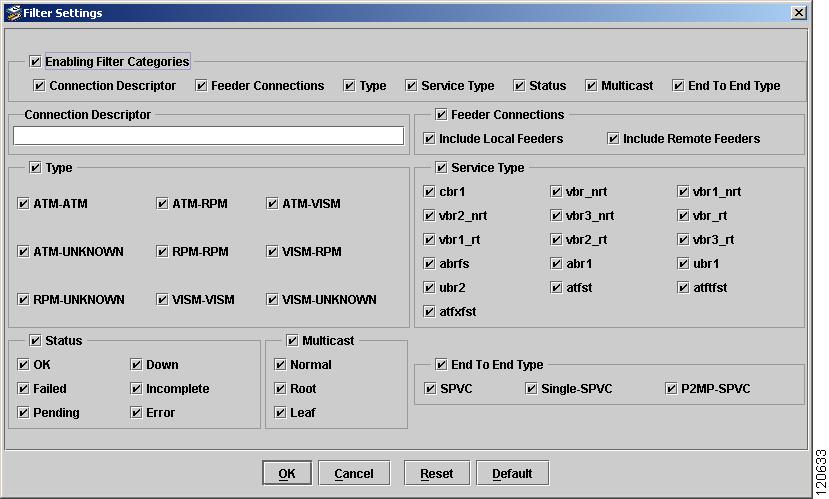Screen dimensions: 829x499
Task: Click the Filter Settings title bar icon
Action: (13, 12)
